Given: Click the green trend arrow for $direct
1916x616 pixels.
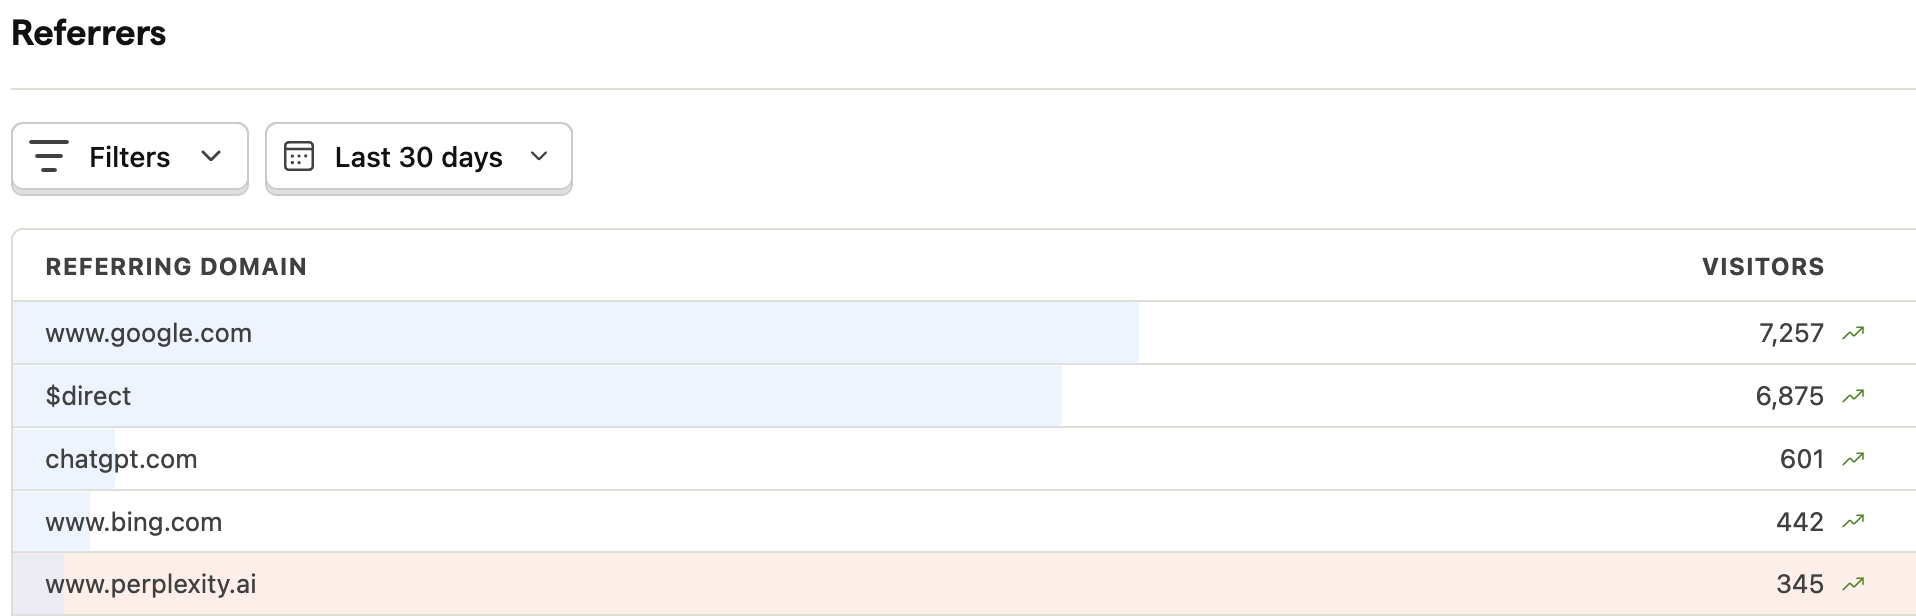Looking at the screenshot, I should 1855,395.
